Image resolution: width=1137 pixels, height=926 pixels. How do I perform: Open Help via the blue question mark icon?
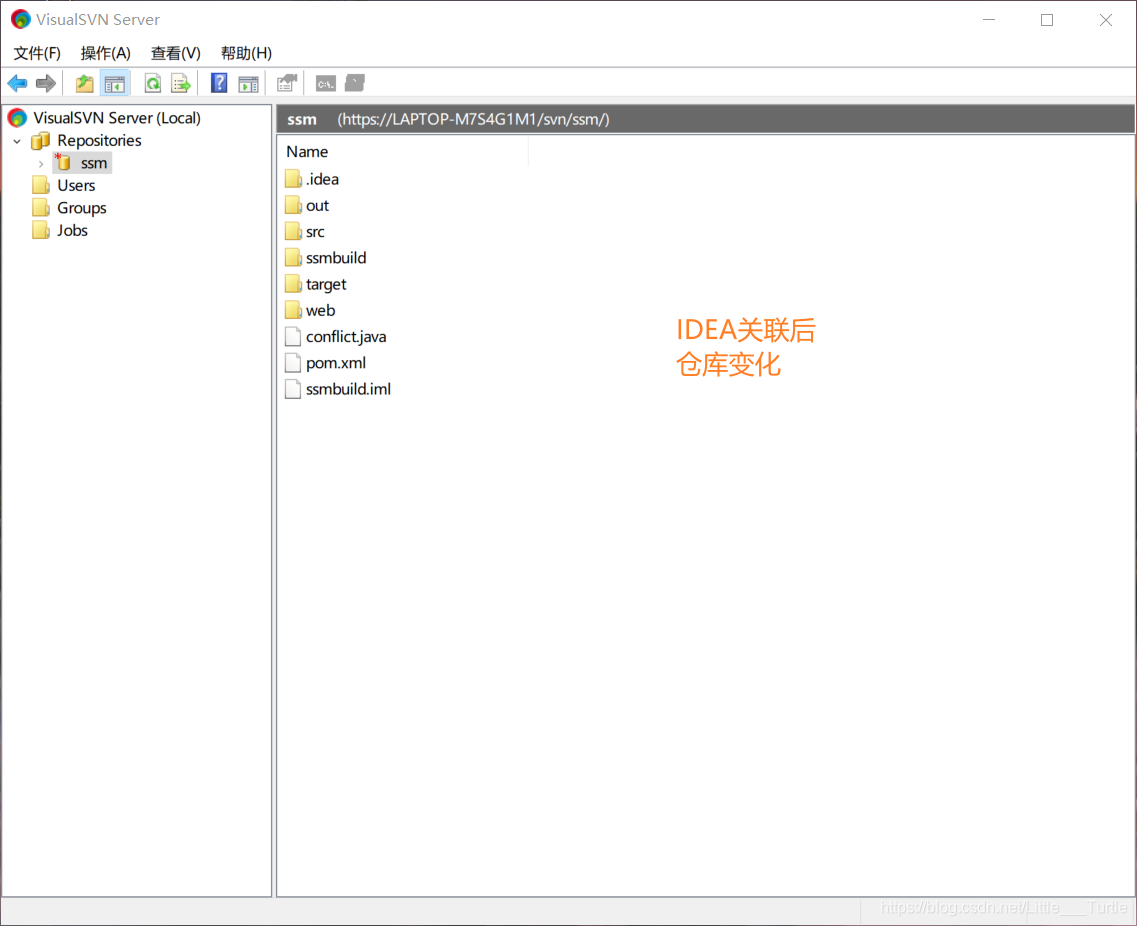[x=219, y=83]
